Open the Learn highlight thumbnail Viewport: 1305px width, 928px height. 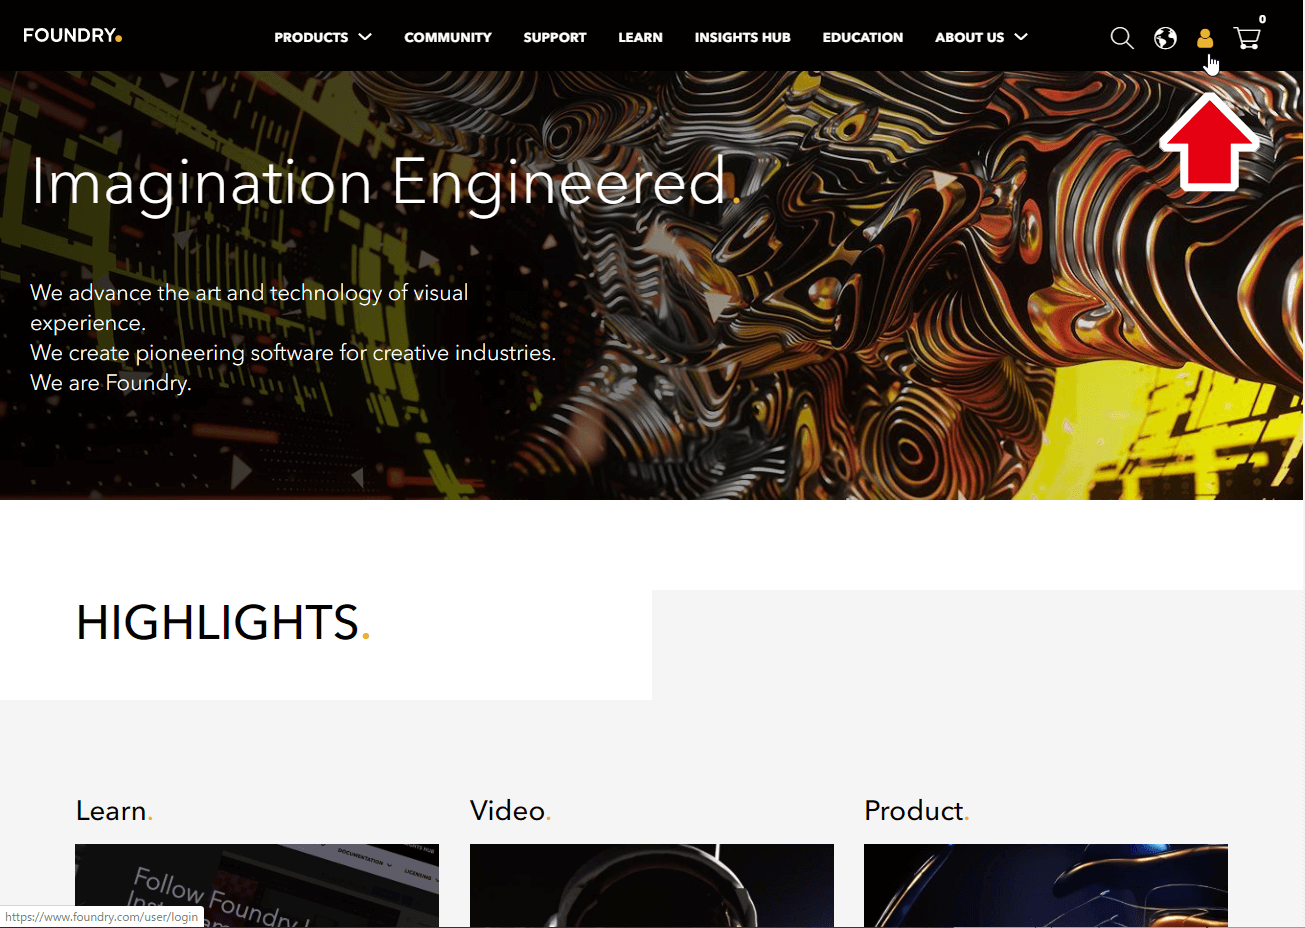pos(257,886)
